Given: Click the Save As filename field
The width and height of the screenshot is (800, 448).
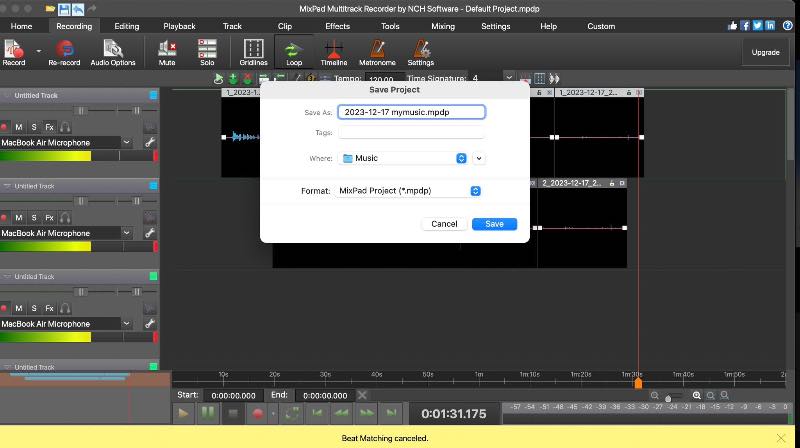Looking at the screenshot, I should 411,112.
